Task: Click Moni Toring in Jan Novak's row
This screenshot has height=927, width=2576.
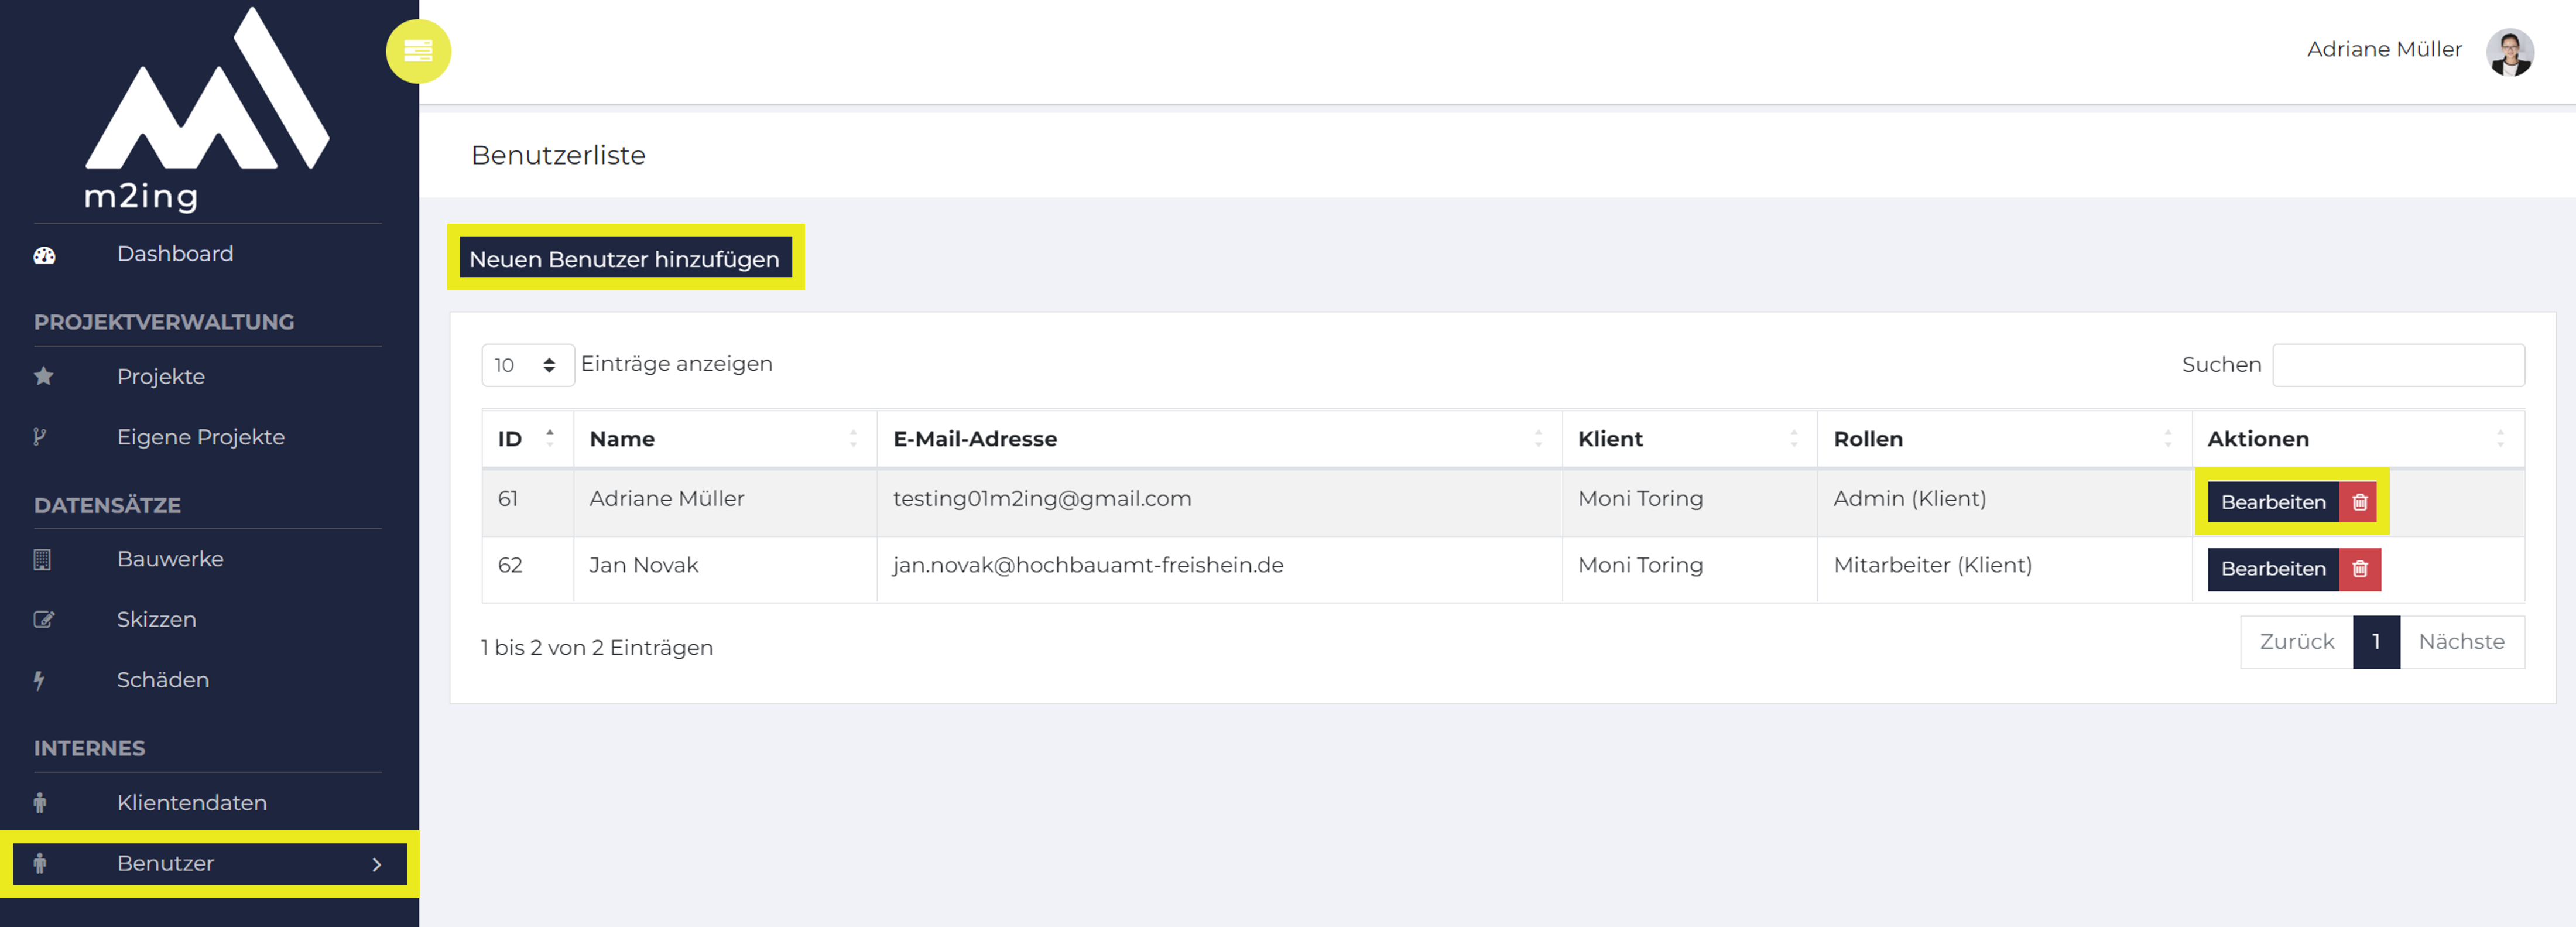Action: tap(1689, 569)
